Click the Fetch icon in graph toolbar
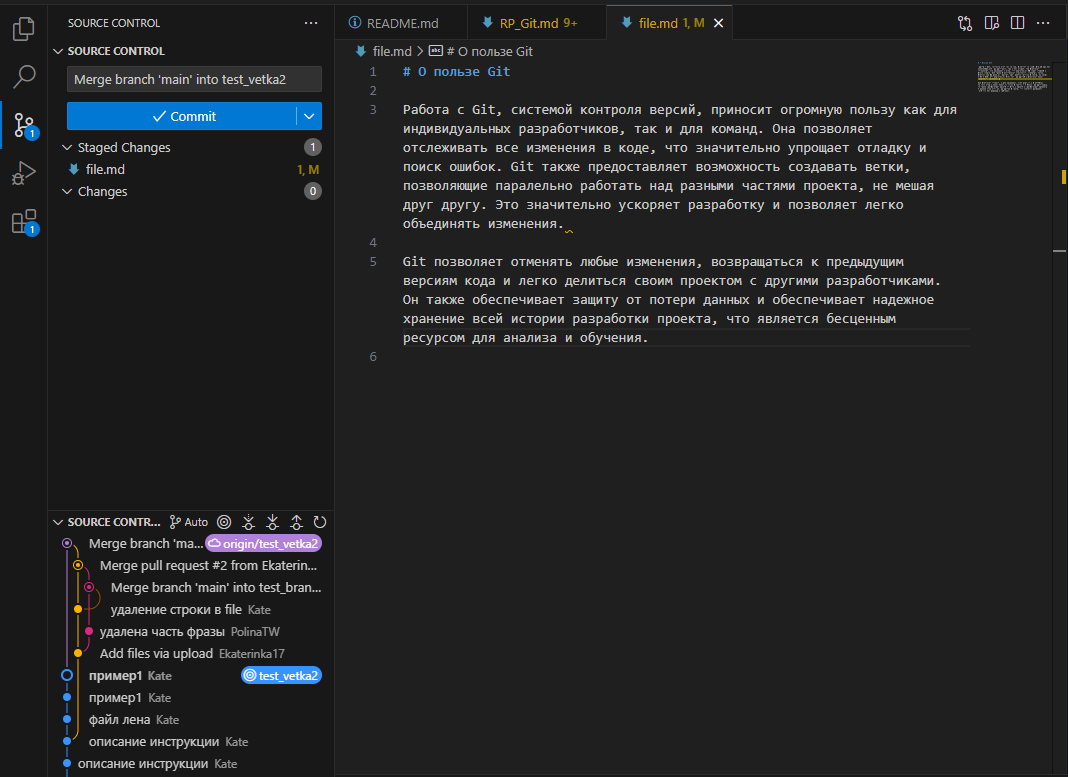The width and height of the screenshot is (1068, 777). (x=248, y=522)
